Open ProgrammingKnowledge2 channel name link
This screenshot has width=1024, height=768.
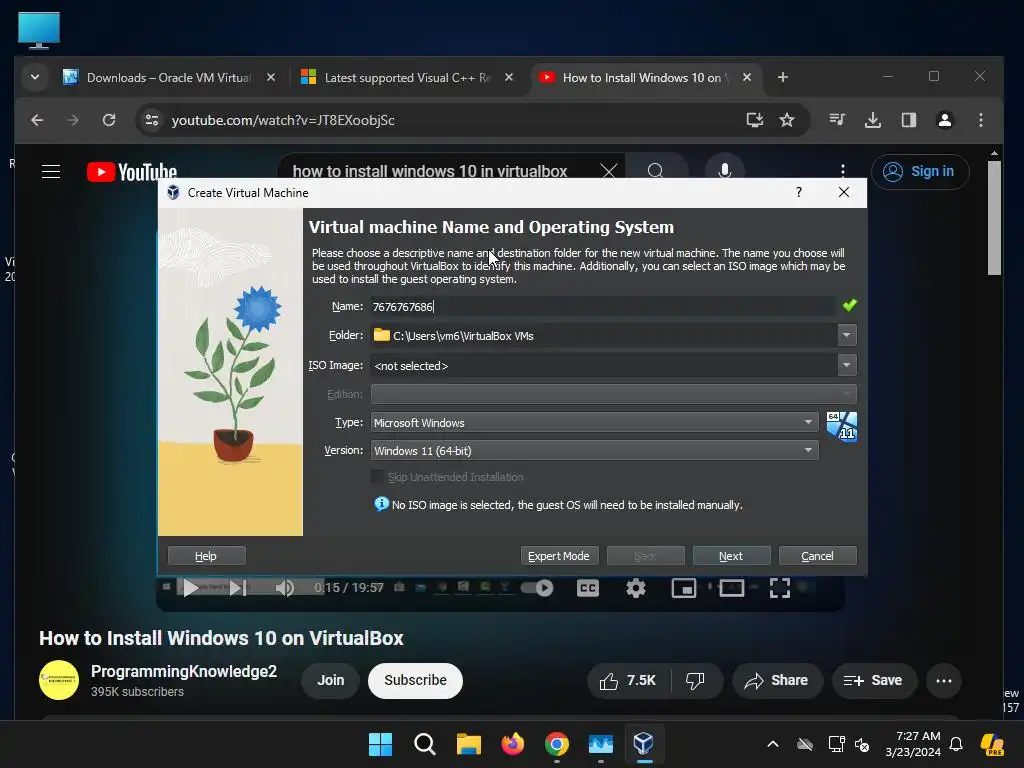[x=184, y=671]
